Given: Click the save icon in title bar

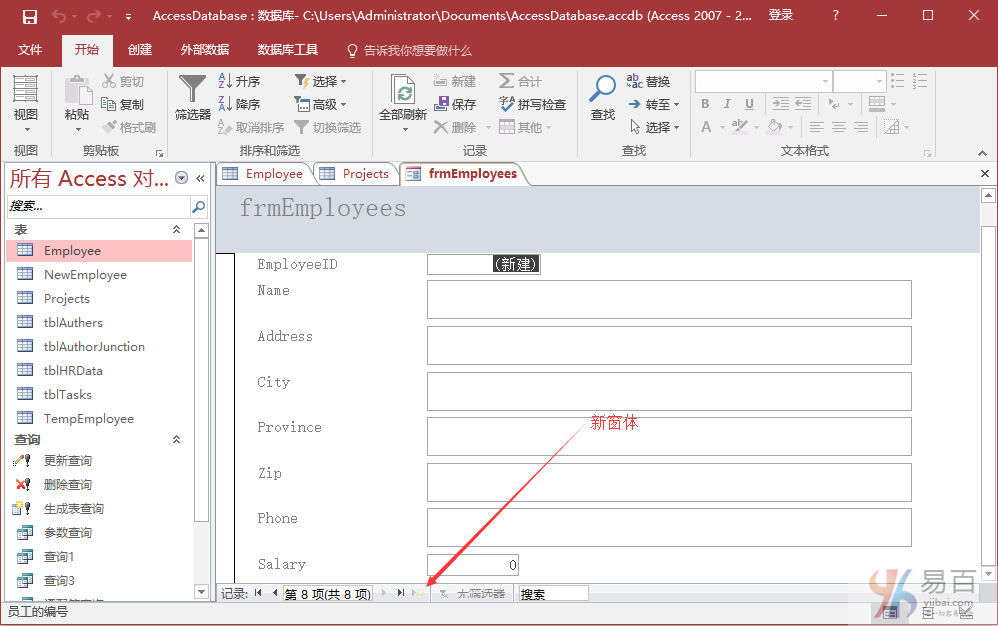Looking at the screenshot, I should pos(30,16).
